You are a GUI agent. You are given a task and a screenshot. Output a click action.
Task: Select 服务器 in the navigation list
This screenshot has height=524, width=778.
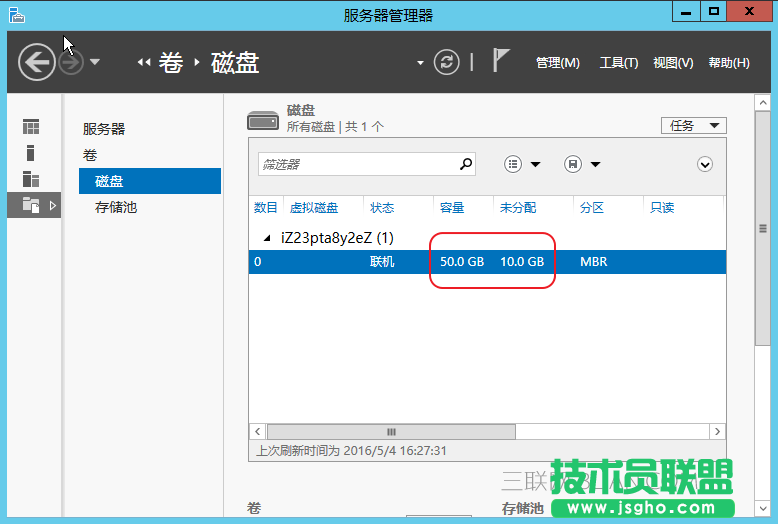tap(104, 129)
